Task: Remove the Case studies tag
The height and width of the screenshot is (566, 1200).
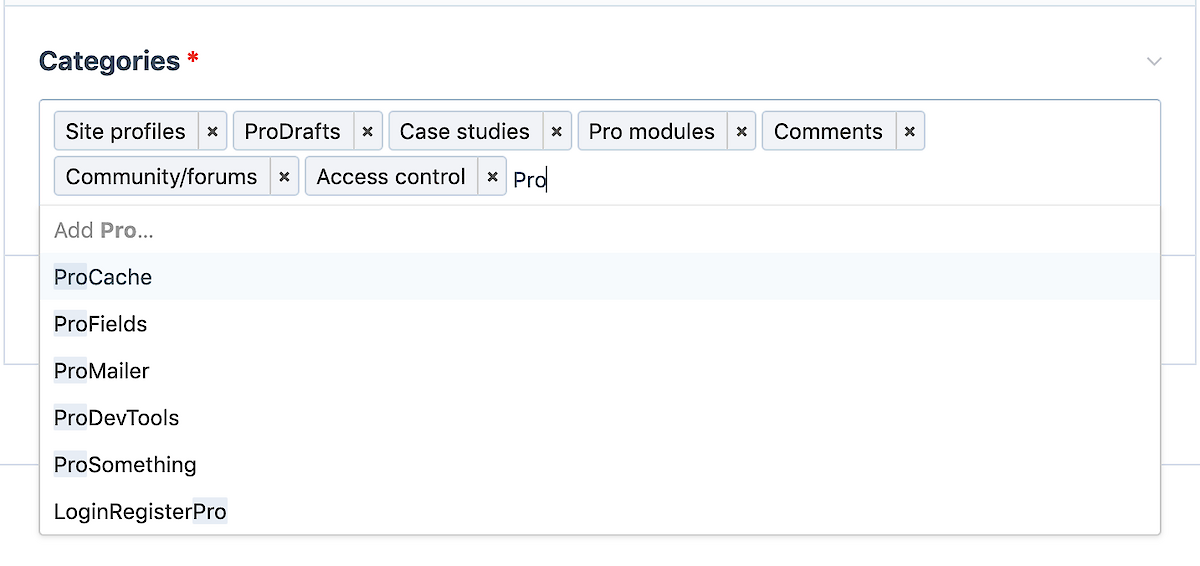Action: click(x=556, y=131)
